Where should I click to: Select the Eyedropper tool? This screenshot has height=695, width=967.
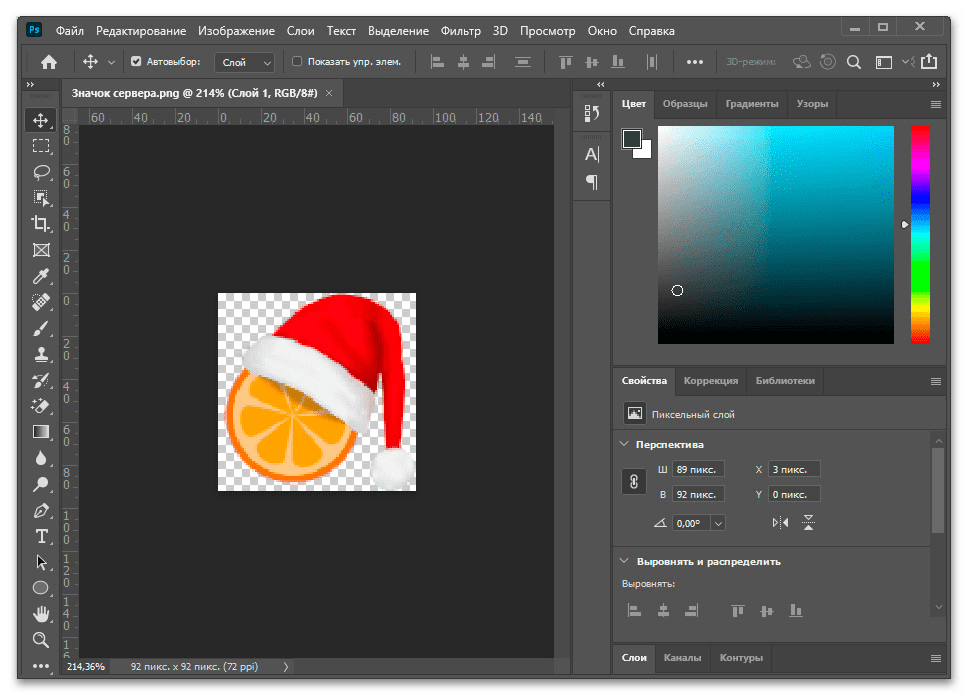41,276
